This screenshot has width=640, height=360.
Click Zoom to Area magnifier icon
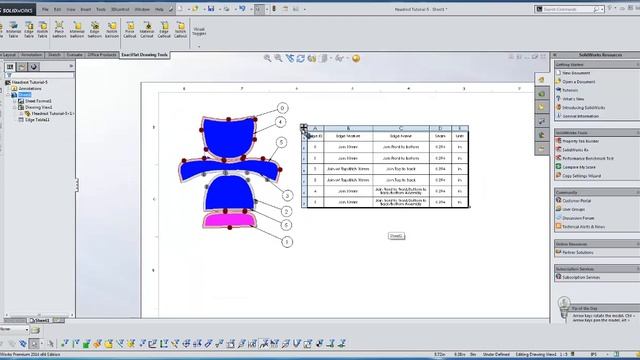click(278, 58)
